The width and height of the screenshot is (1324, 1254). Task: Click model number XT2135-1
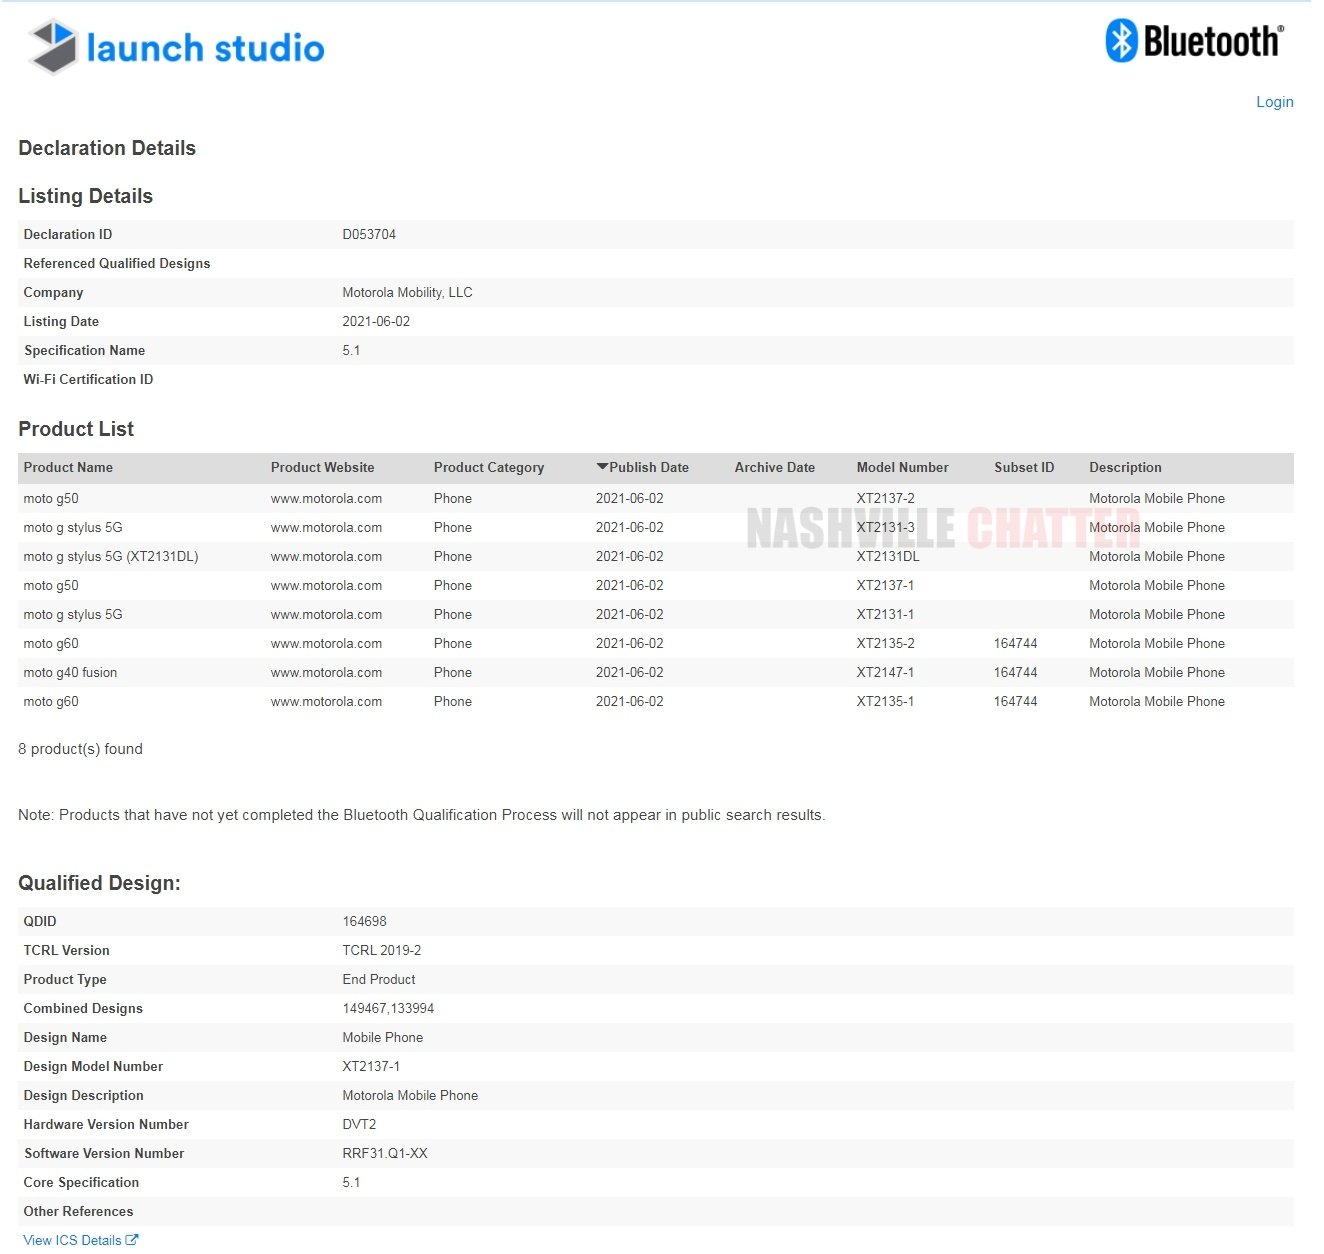coord(885,702)
